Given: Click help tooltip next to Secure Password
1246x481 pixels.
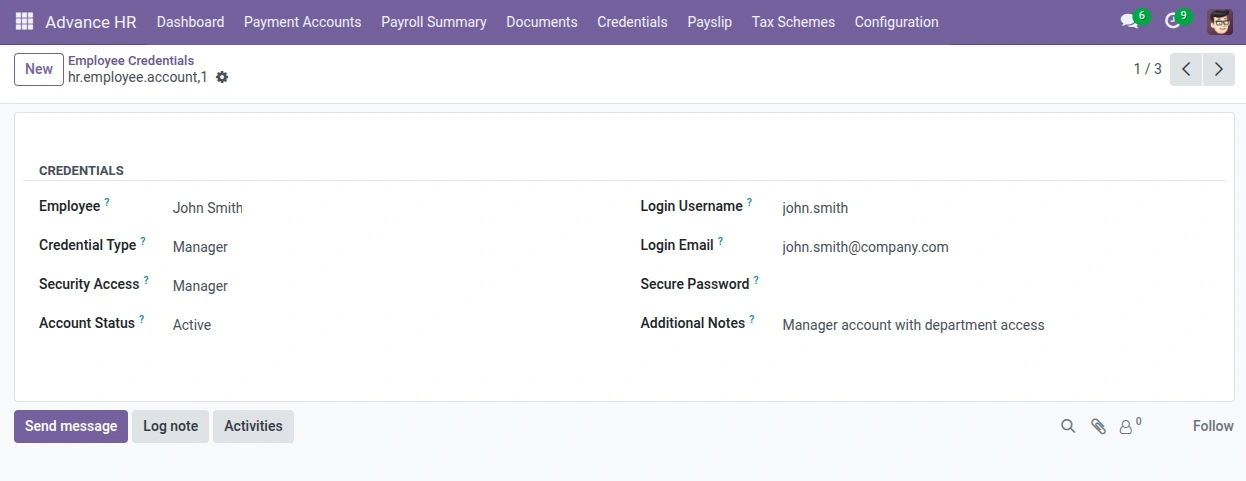Looking at the screenshot, I should pyautogui.click(x=756, y=280).
